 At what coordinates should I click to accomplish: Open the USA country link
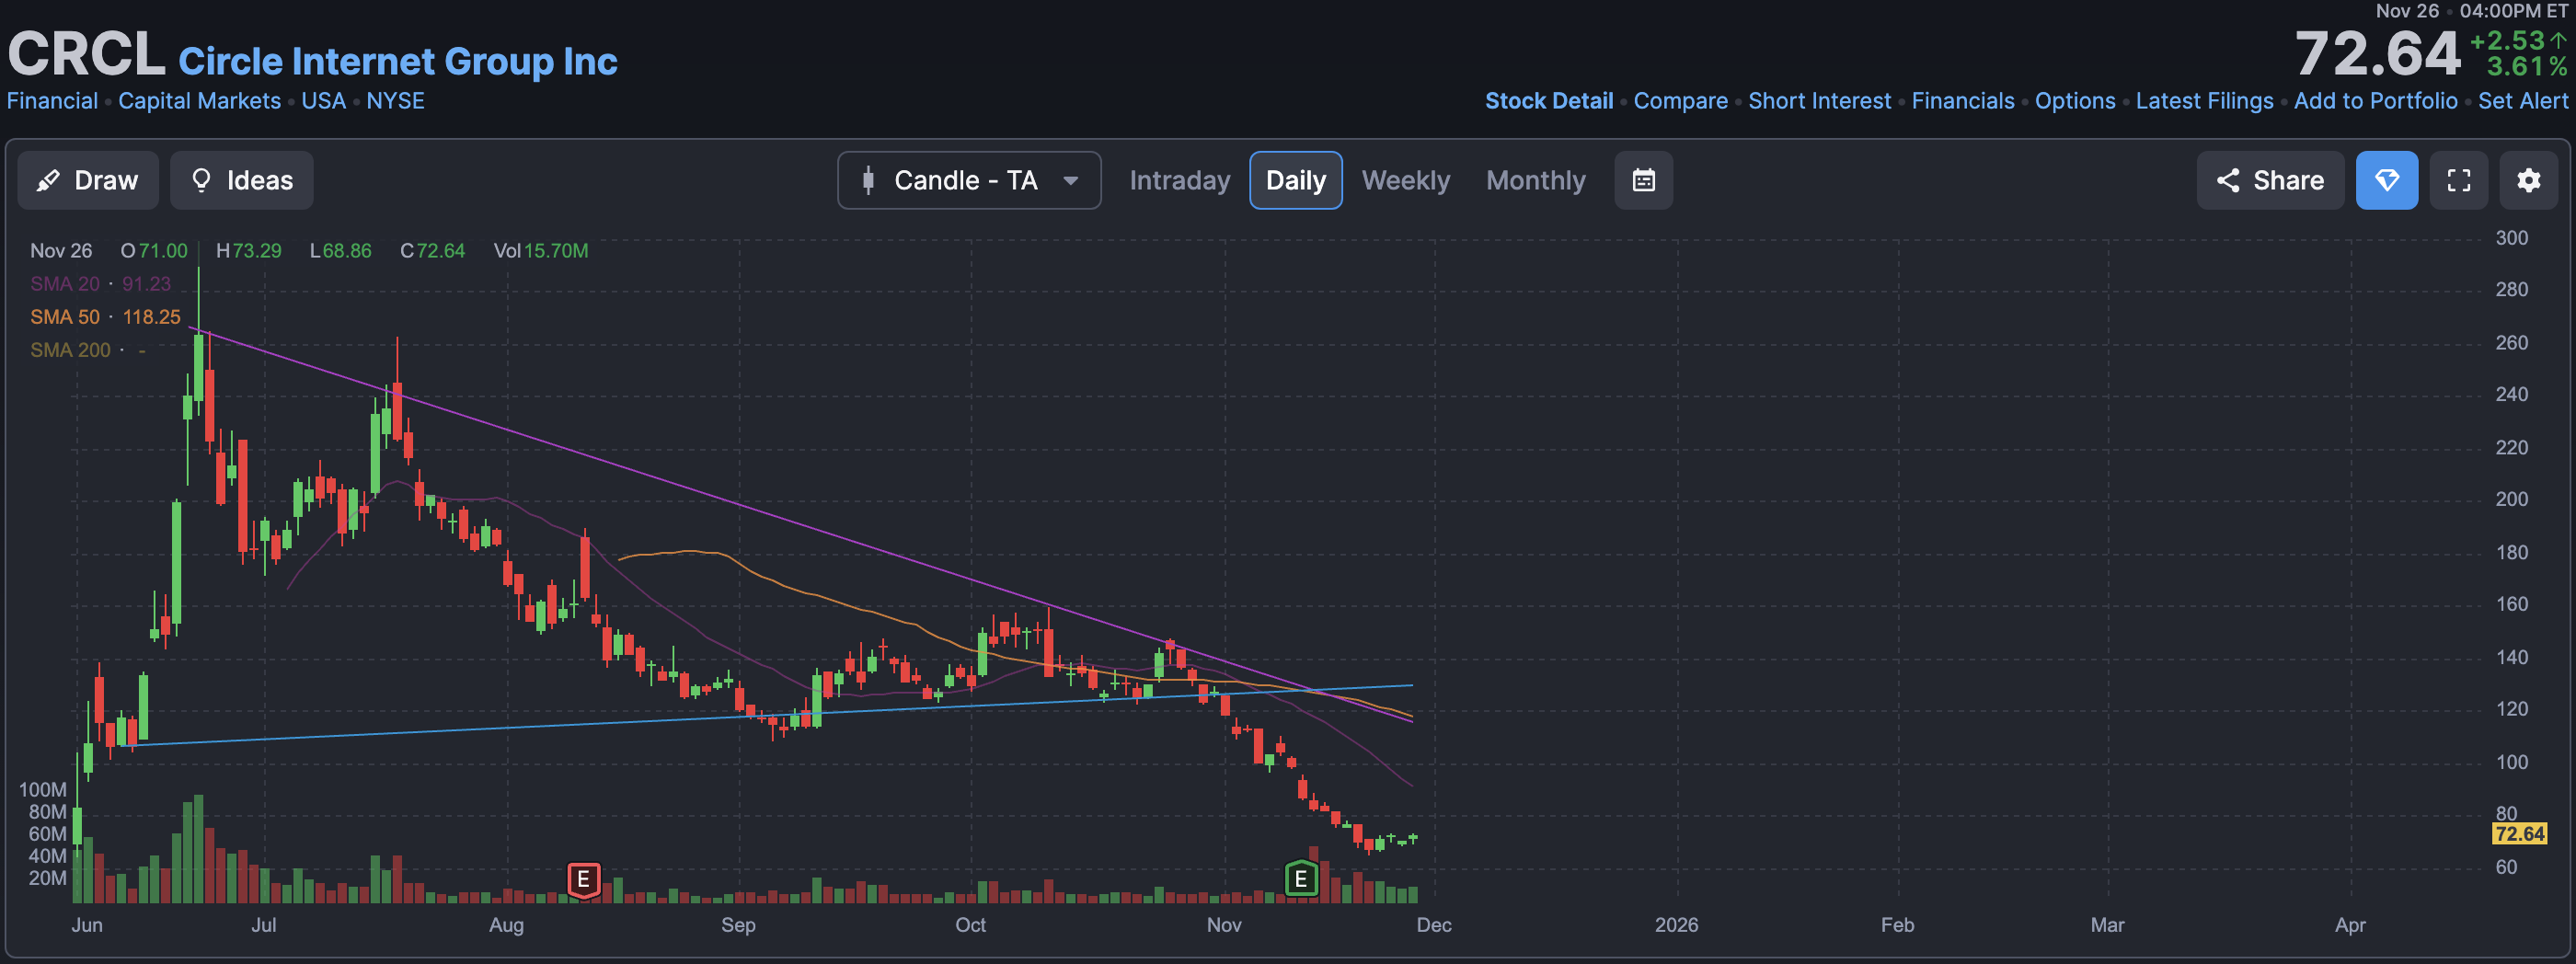324,101
